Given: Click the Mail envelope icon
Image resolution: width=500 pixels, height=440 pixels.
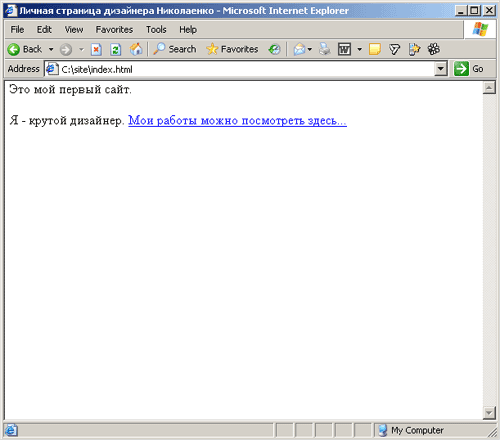Looking at the screenshot, I should [x=299, y=49].
